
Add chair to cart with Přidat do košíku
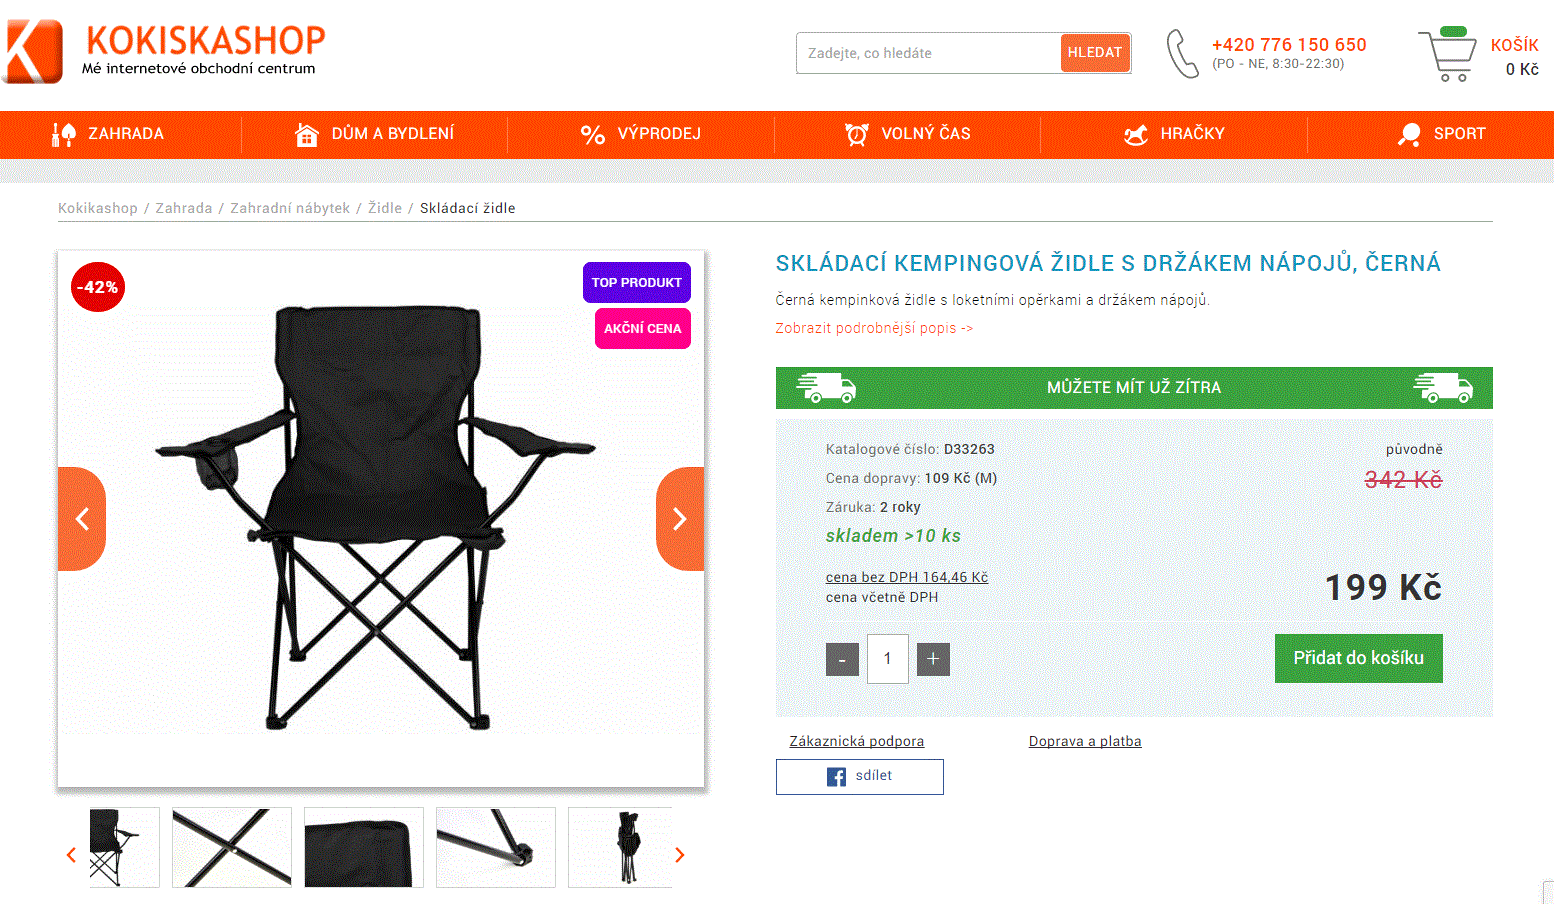(1358, 658)
